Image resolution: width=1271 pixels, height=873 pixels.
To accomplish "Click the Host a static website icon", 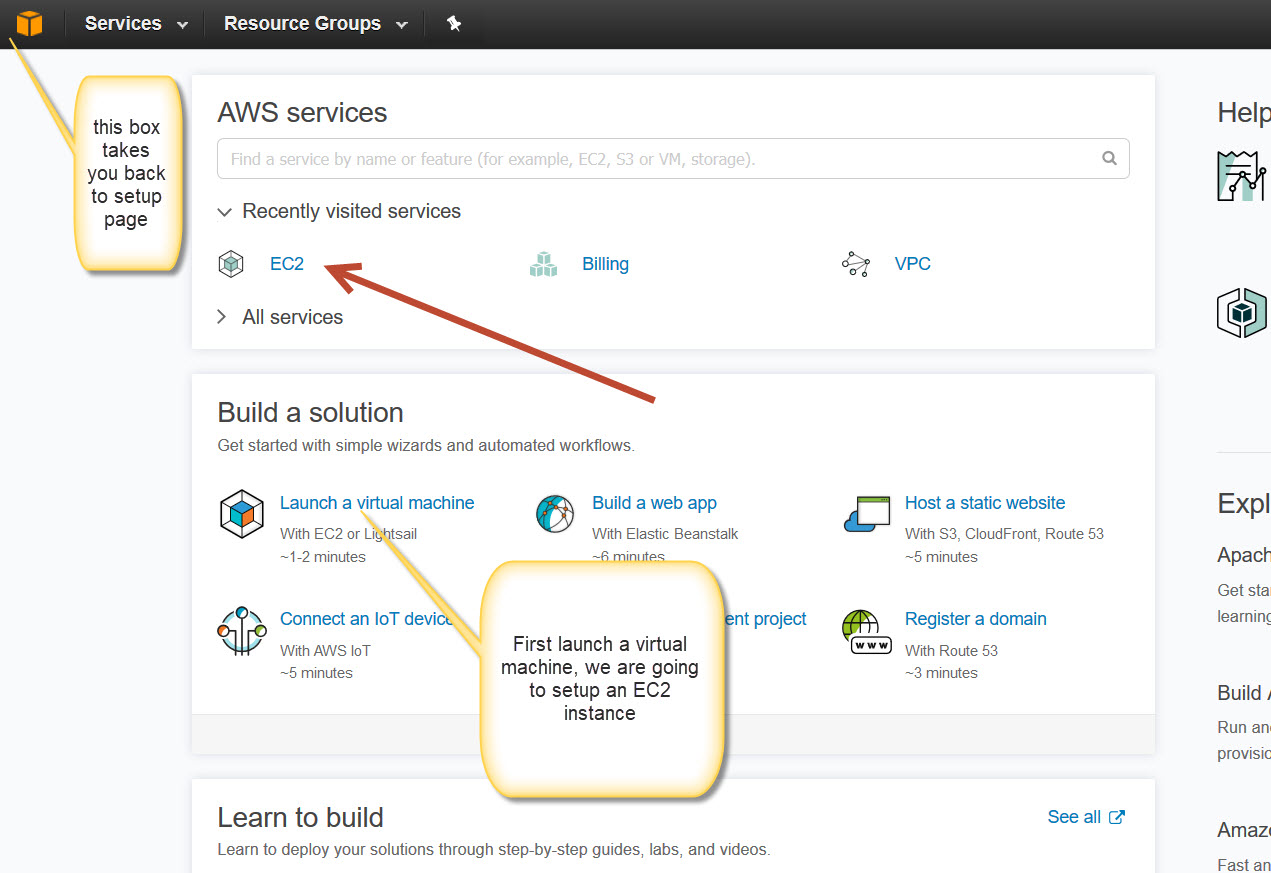I will (866, 514).
